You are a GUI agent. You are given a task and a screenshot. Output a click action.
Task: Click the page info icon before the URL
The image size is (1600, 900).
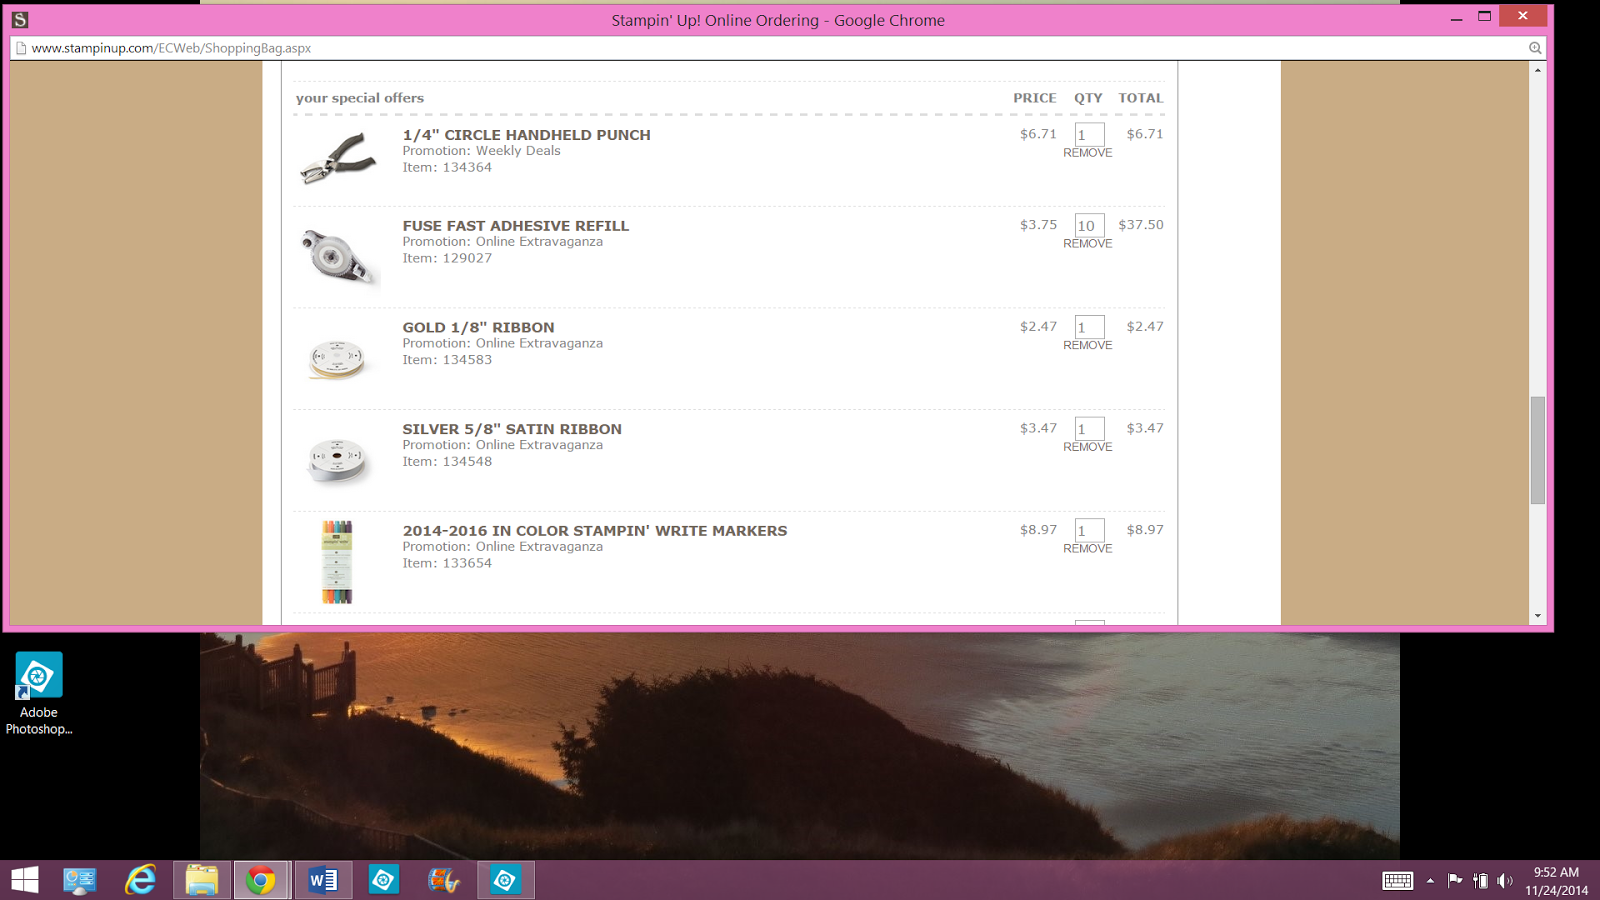21,48
